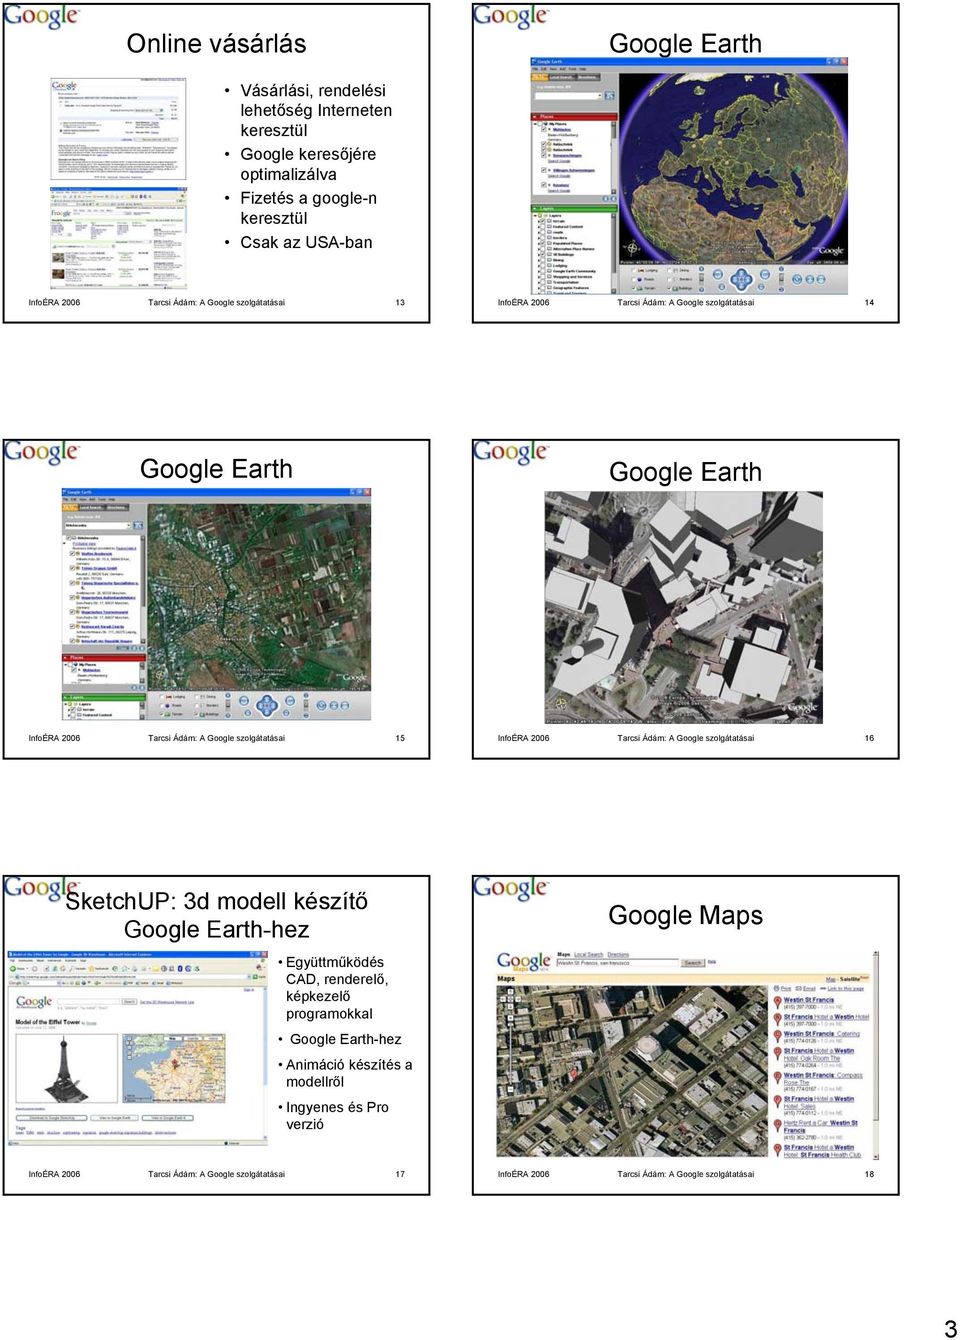Screen dimensions: 960x1340
Task: Toggle the Populated Places layer checkbox on slide 14
Action: tap(543, 243)
